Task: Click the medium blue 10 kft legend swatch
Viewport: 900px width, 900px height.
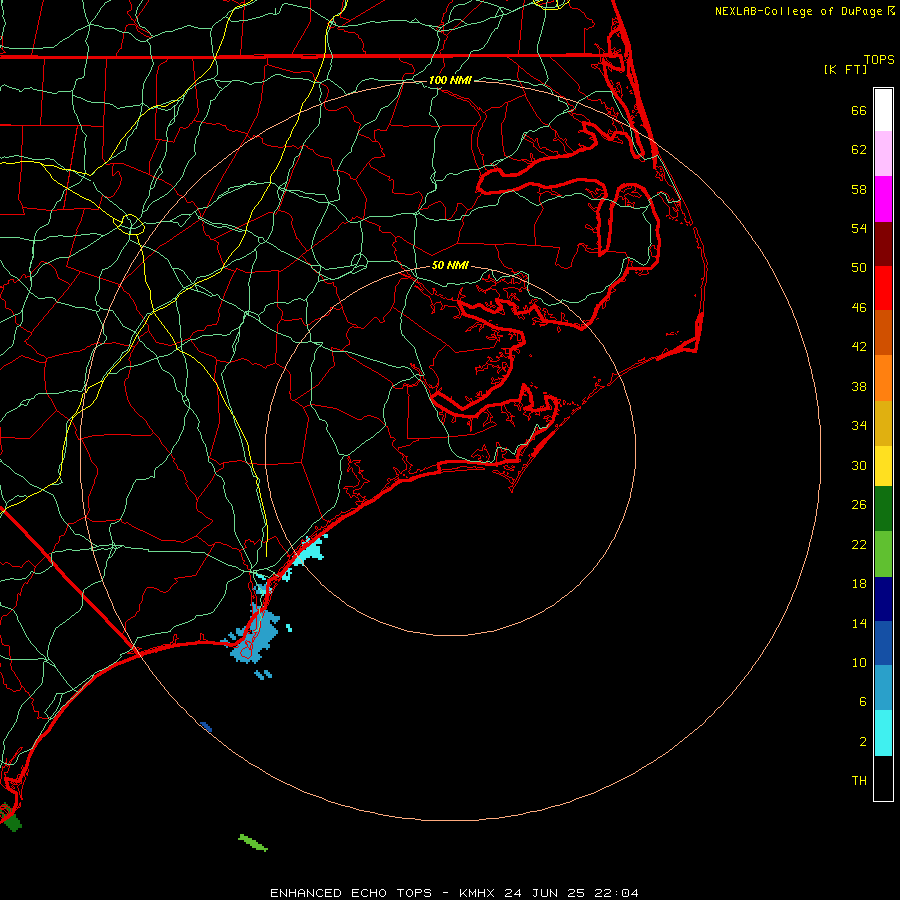Action: (x=883, y=643)
